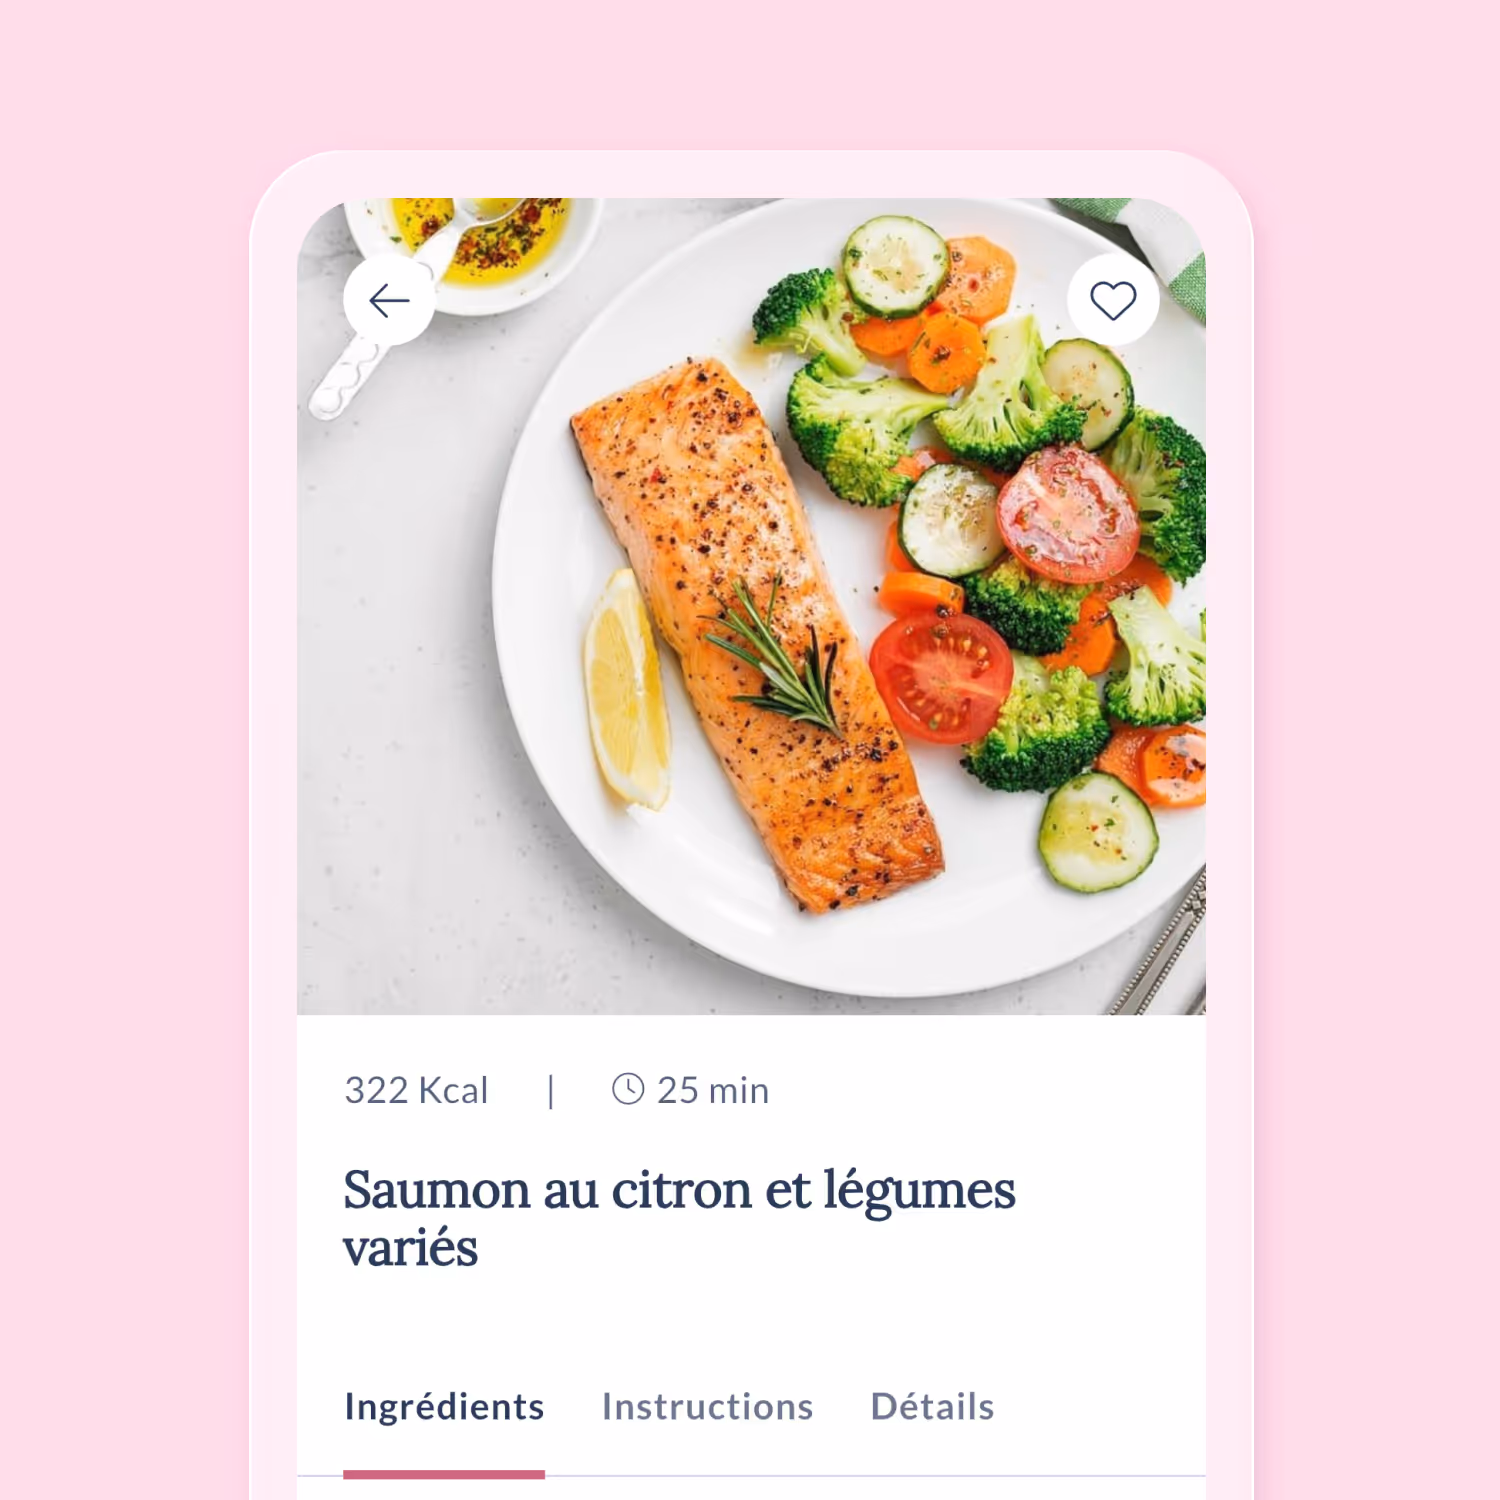
Task: Click the pink active tab indicator bar
Action: coord(444,1474)
